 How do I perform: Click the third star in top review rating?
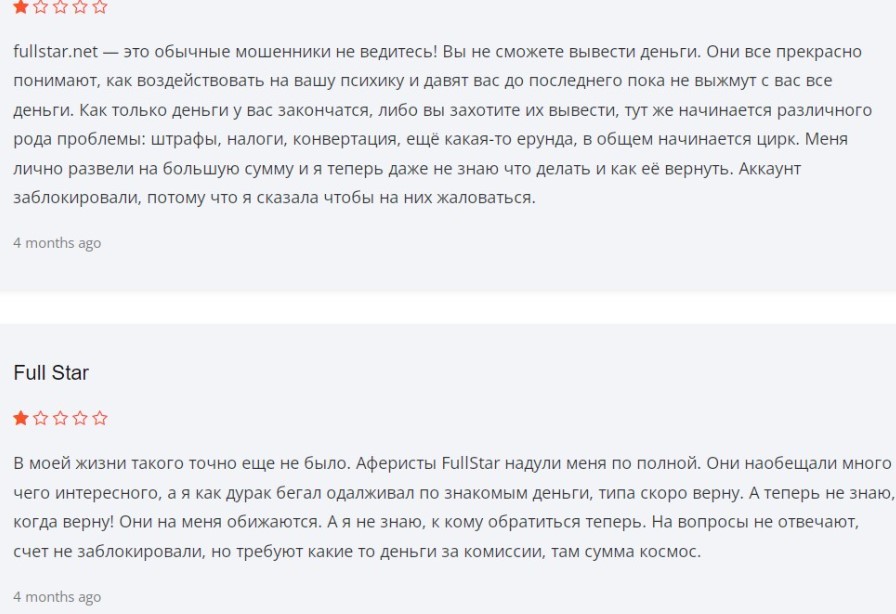tap(60, 7)
